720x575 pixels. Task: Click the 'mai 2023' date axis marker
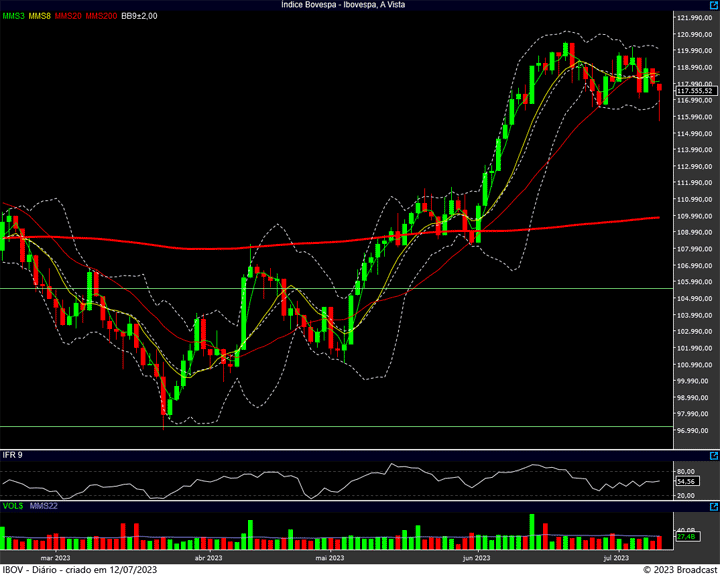(x=329, y=557)
